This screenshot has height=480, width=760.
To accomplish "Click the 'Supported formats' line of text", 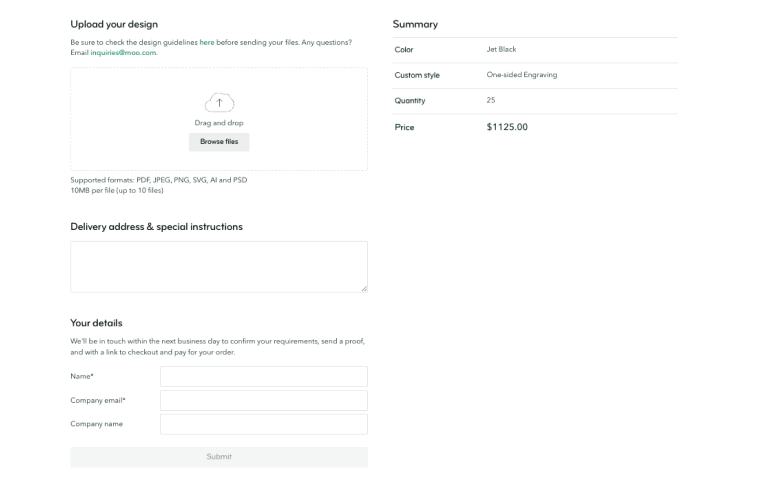I will click(158, 180).
